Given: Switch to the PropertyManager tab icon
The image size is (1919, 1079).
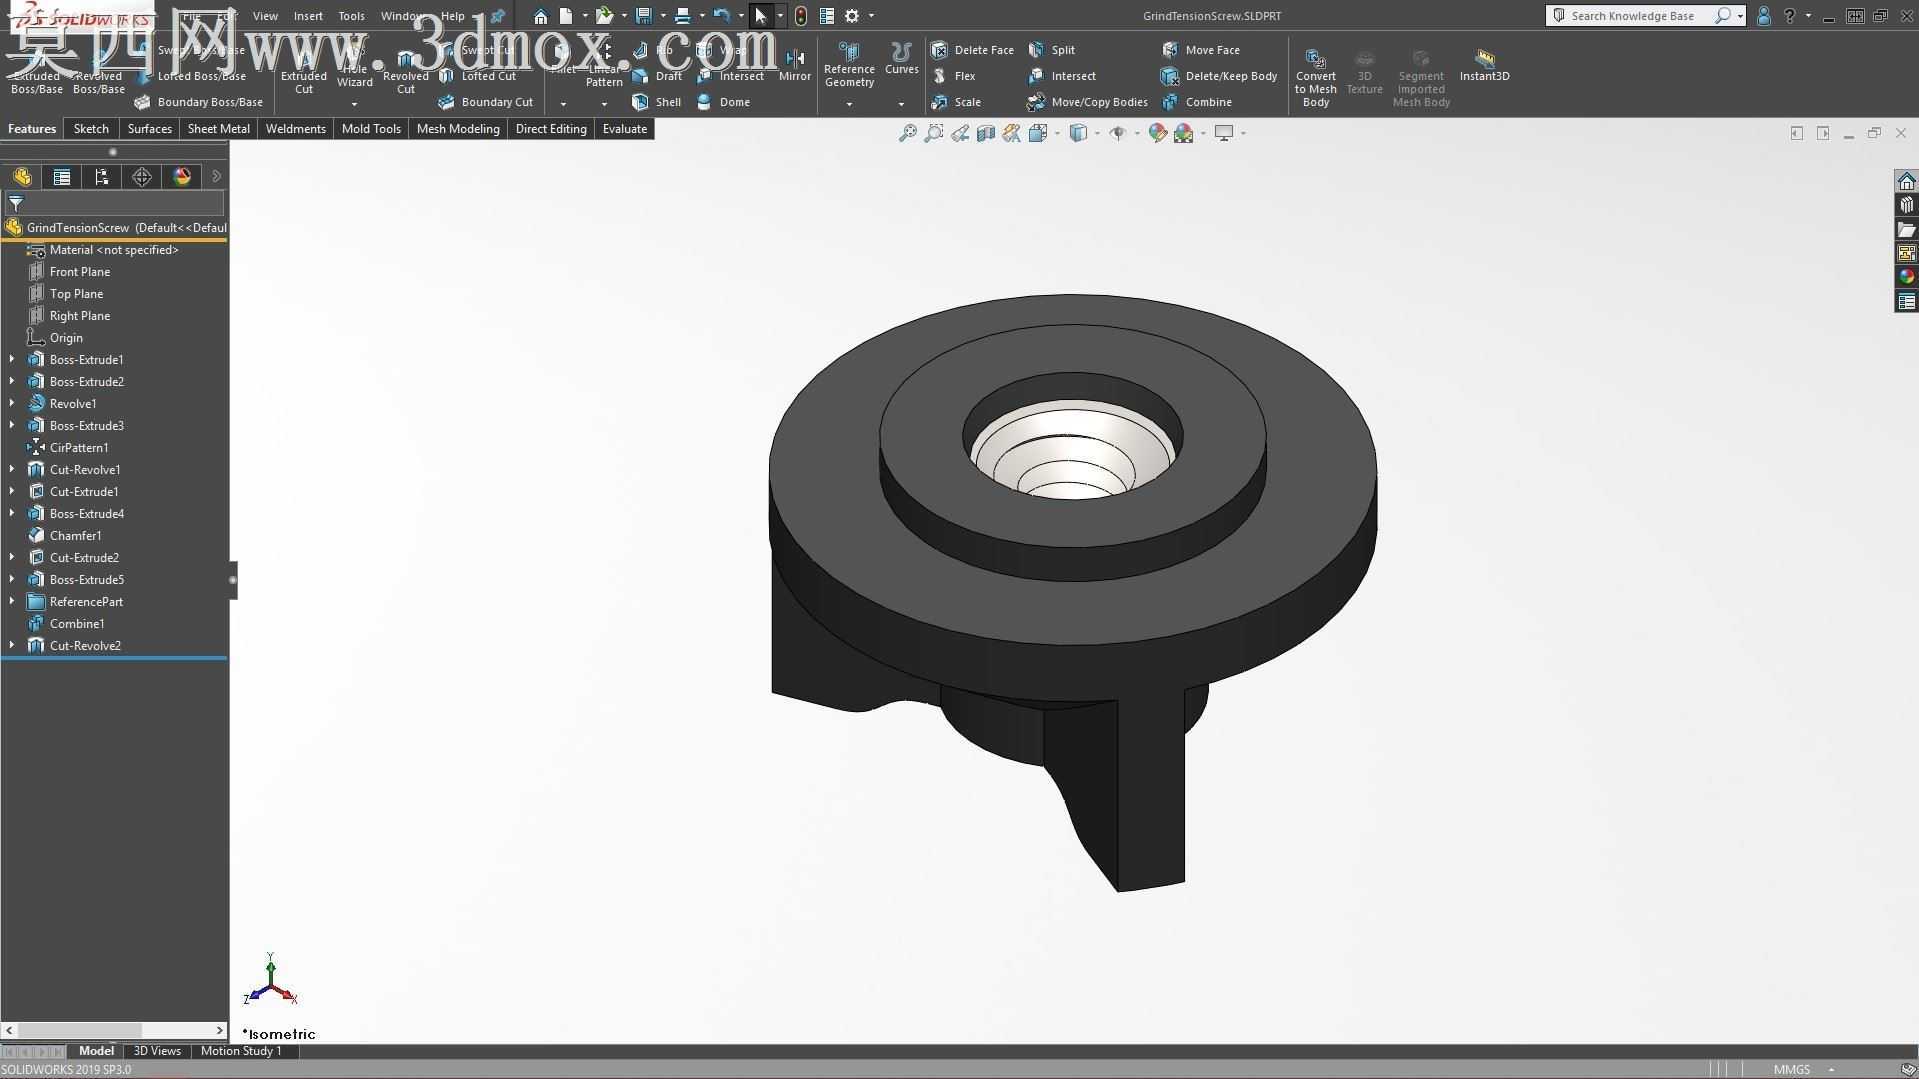Looking at the screenshot, I should click(x=62, y=177).
